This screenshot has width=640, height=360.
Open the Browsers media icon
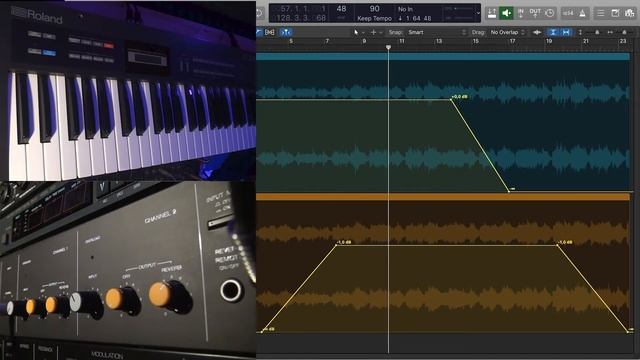coord(630,13)
